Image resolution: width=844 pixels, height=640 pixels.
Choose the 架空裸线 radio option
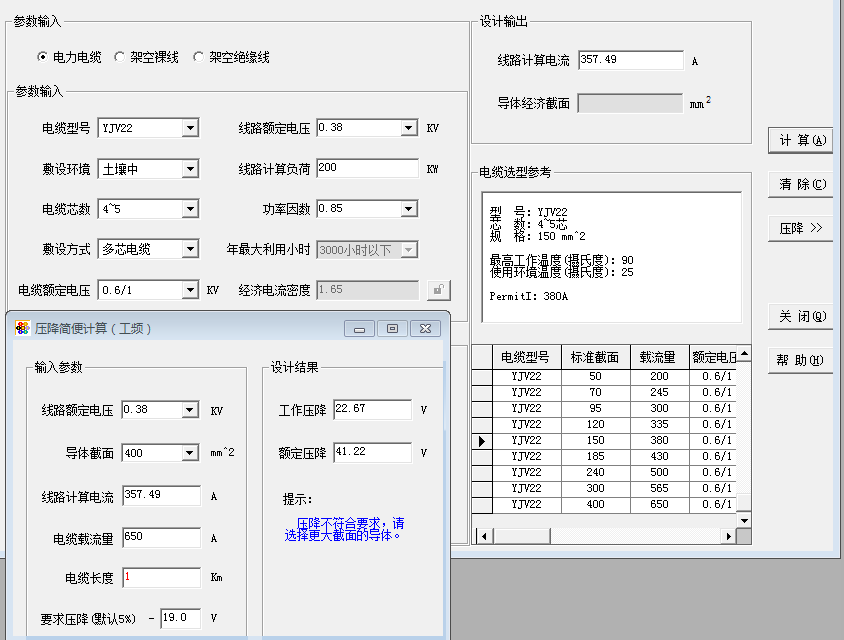[x=120, y=57]
